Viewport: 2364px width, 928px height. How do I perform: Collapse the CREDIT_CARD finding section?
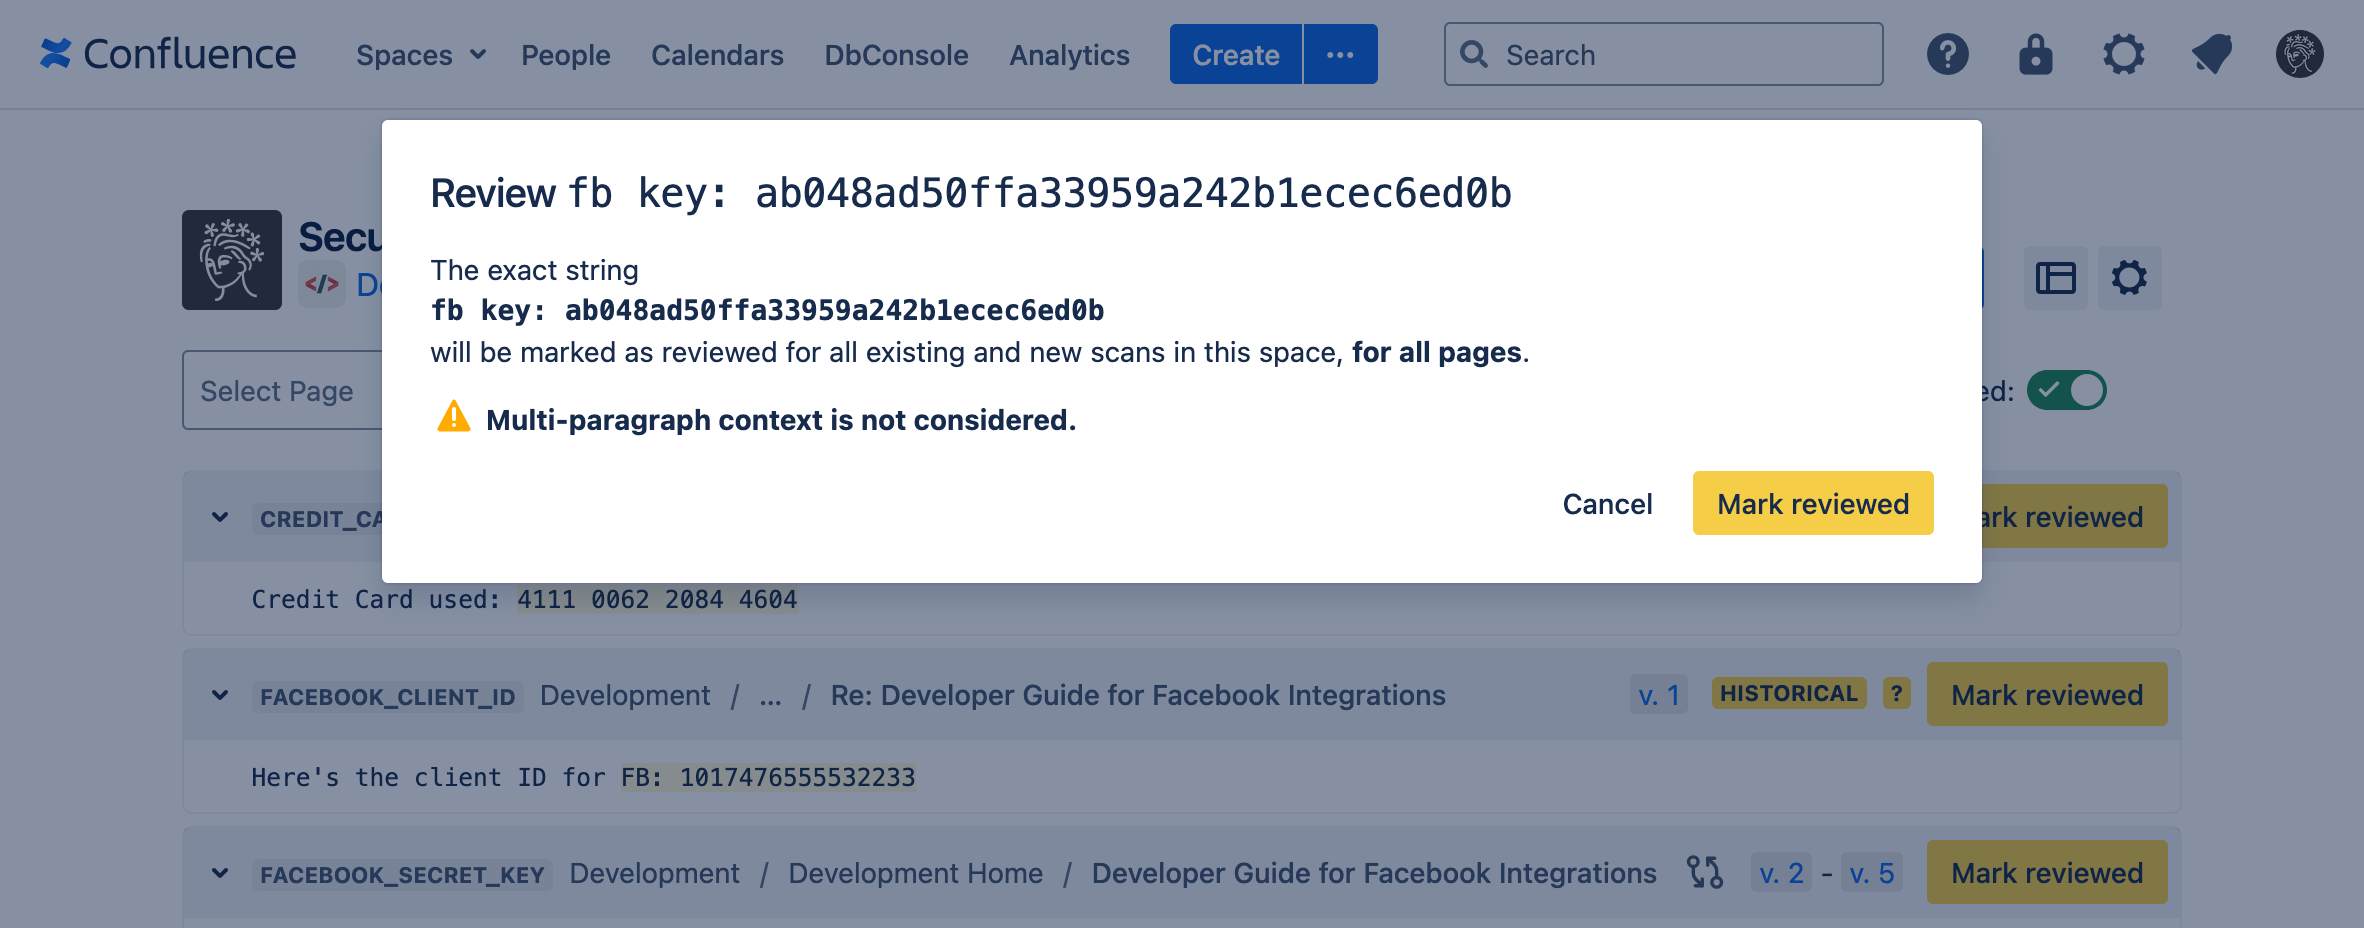220,518
